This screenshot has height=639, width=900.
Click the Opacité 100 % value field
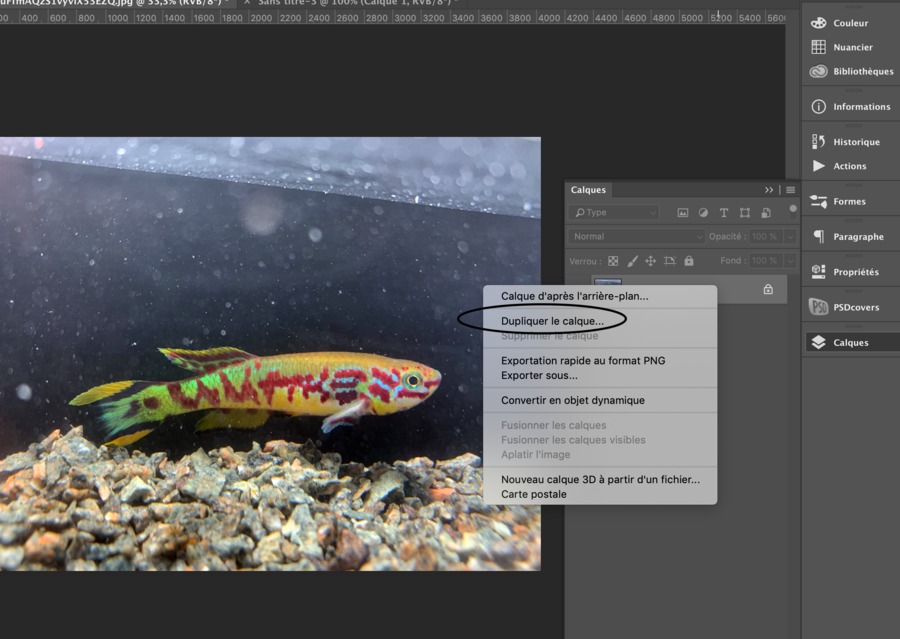[767, 237]
